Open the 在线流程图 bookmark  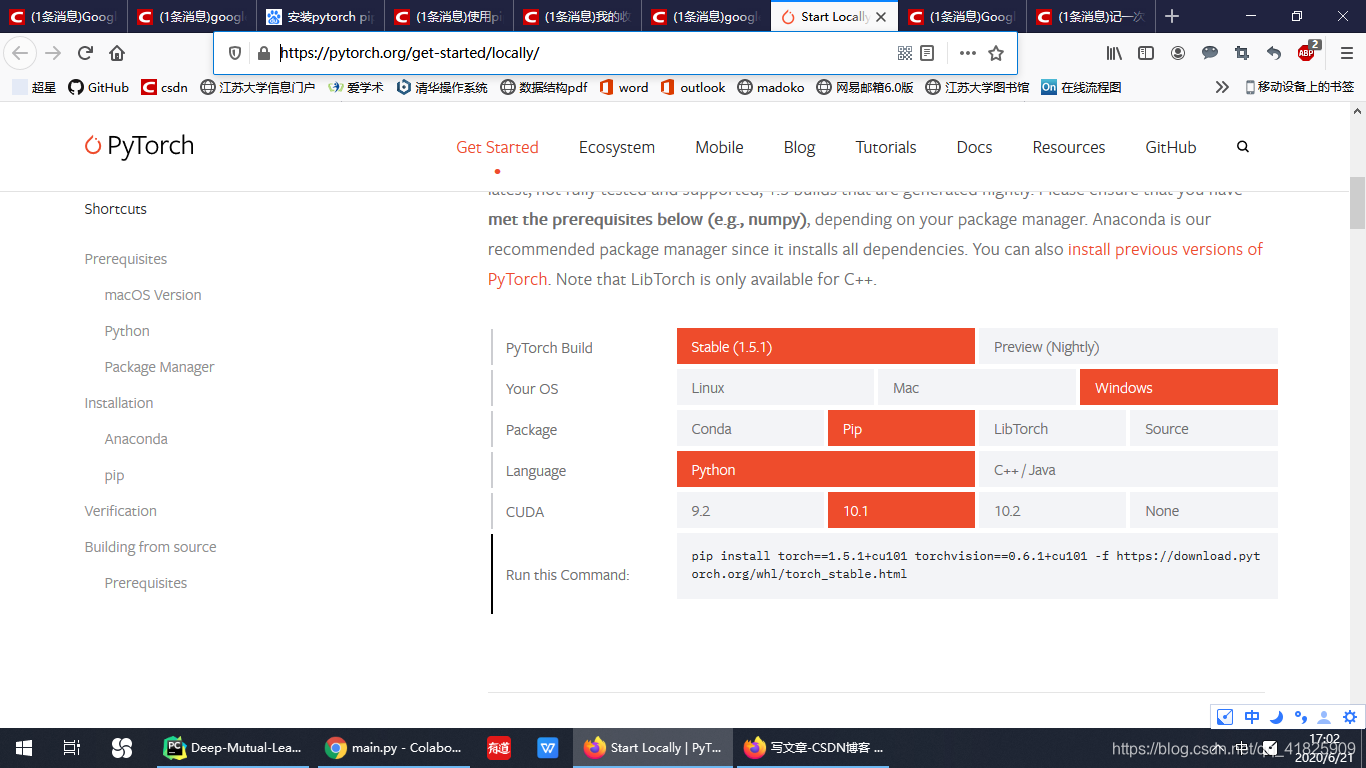[1081, 87]
